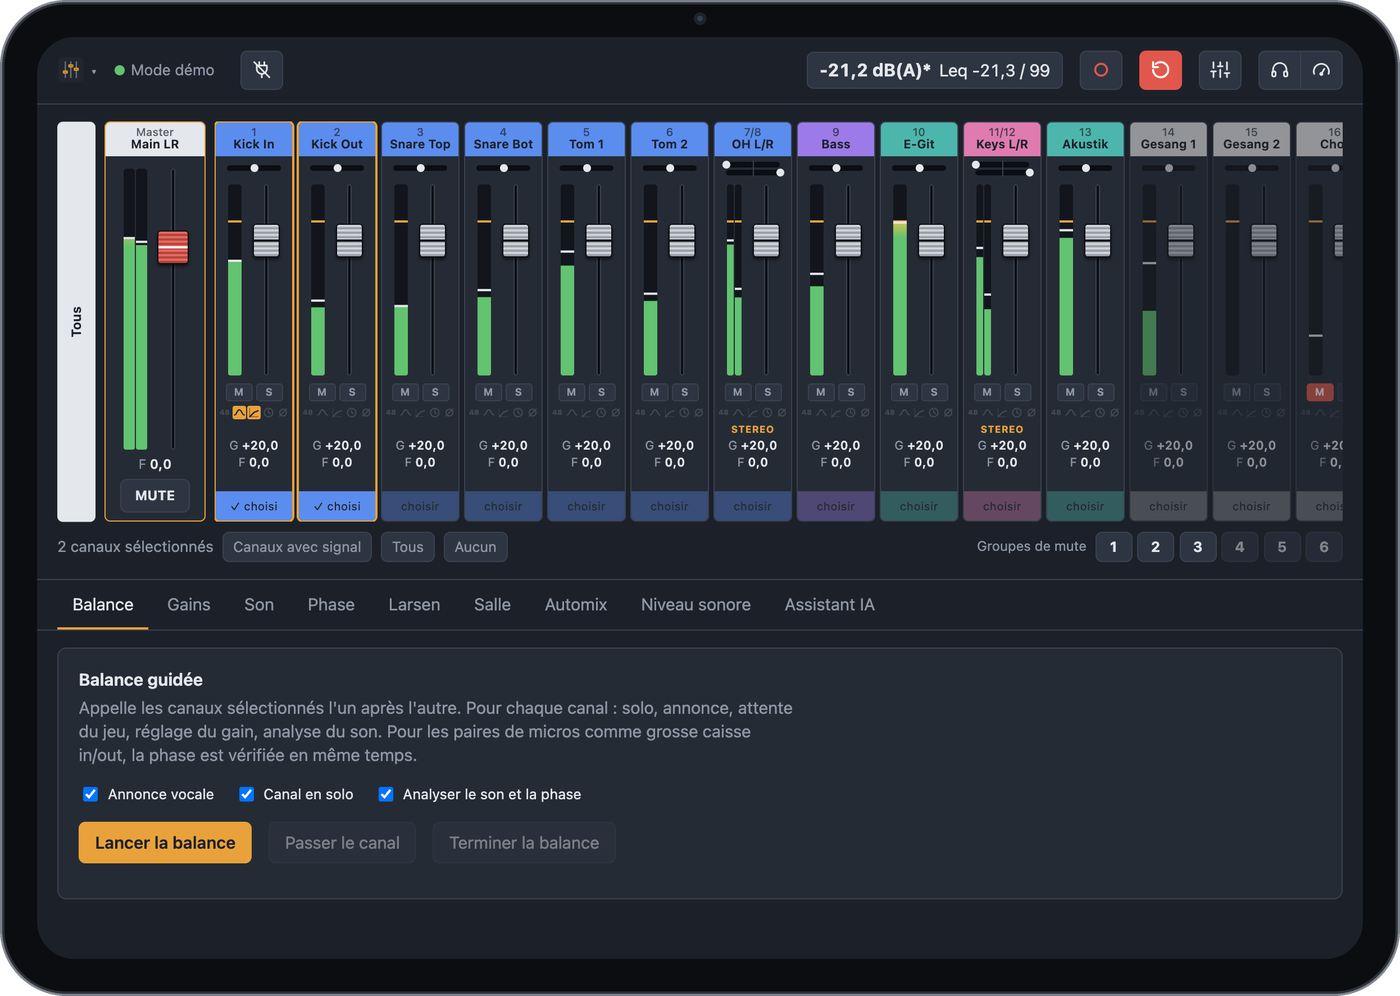Click the orange mixer logo icon
1400x996 pixels.
click(x=71, y=70)
